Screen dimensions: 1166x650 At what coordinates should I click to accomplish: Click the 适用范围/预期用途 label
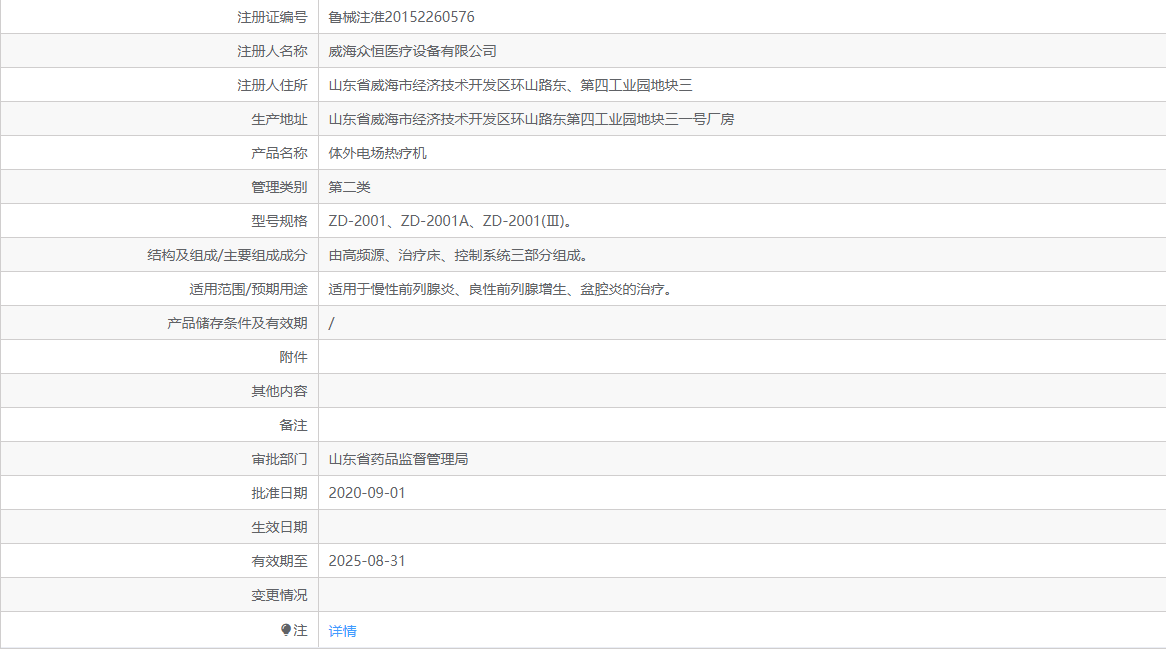[248, 289]
